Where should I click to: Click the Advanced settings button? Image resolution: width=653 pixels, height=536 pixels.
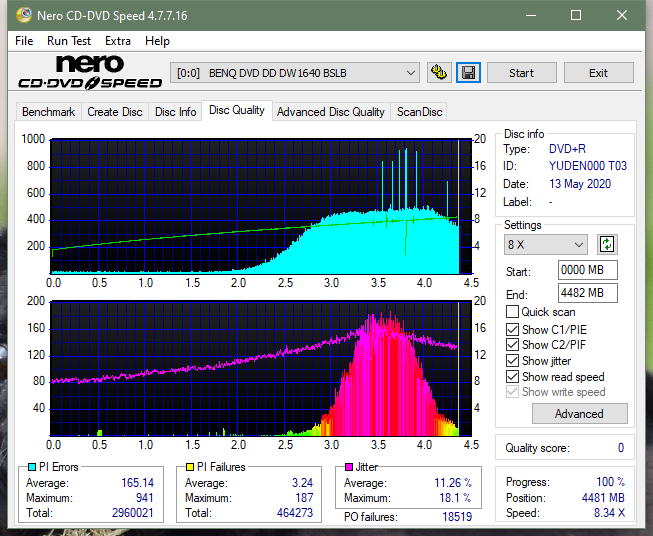579,414
